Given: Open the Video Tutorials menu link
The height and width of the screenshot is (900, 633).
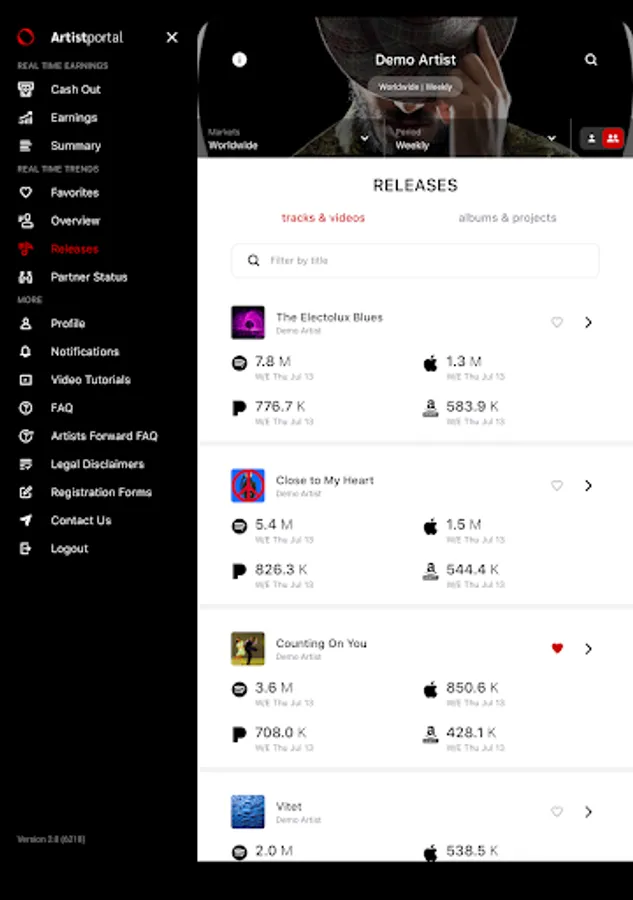Looking at the screenshot, I should pyautogui.click(x=91, y=379).
